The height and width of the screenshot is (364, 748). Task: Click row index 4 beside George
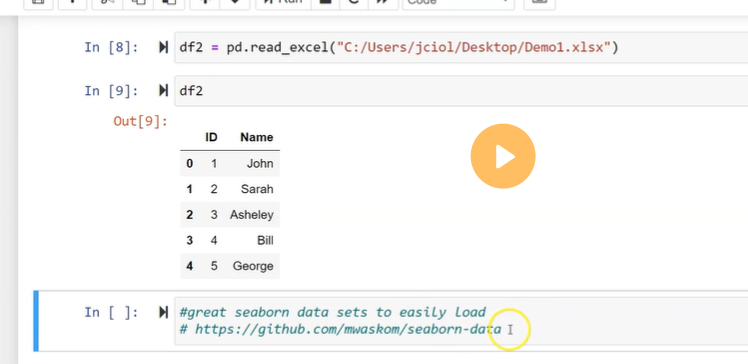coord(189,266)
